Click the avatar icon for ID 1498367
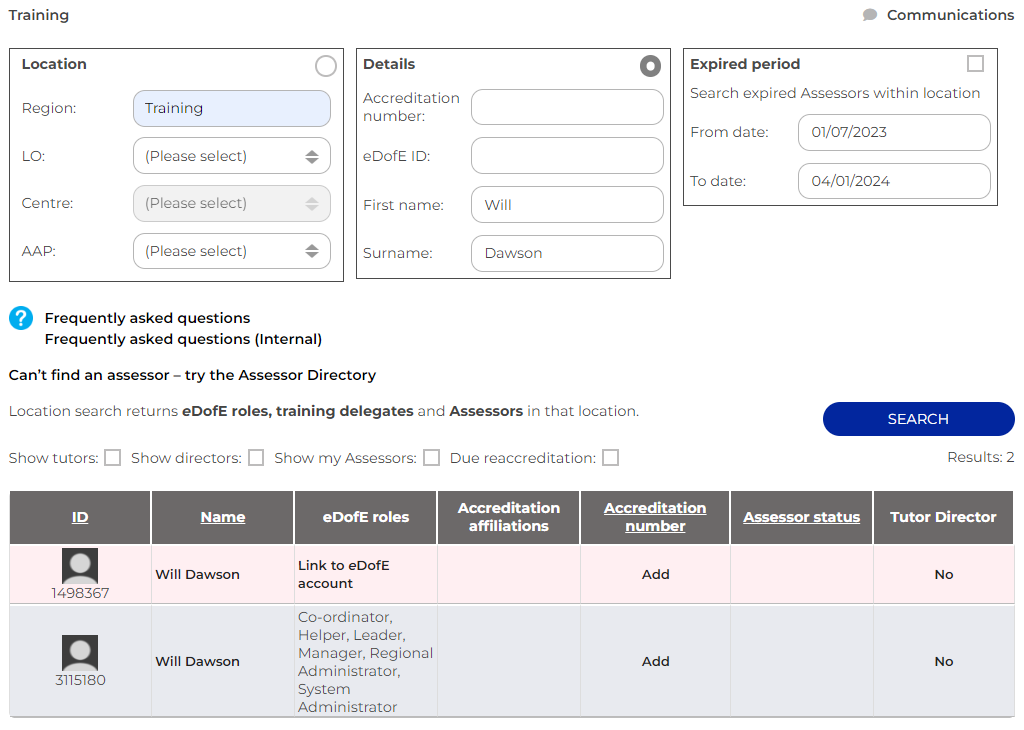Screen dimensions: 1024x730 [x=79, y=565]
